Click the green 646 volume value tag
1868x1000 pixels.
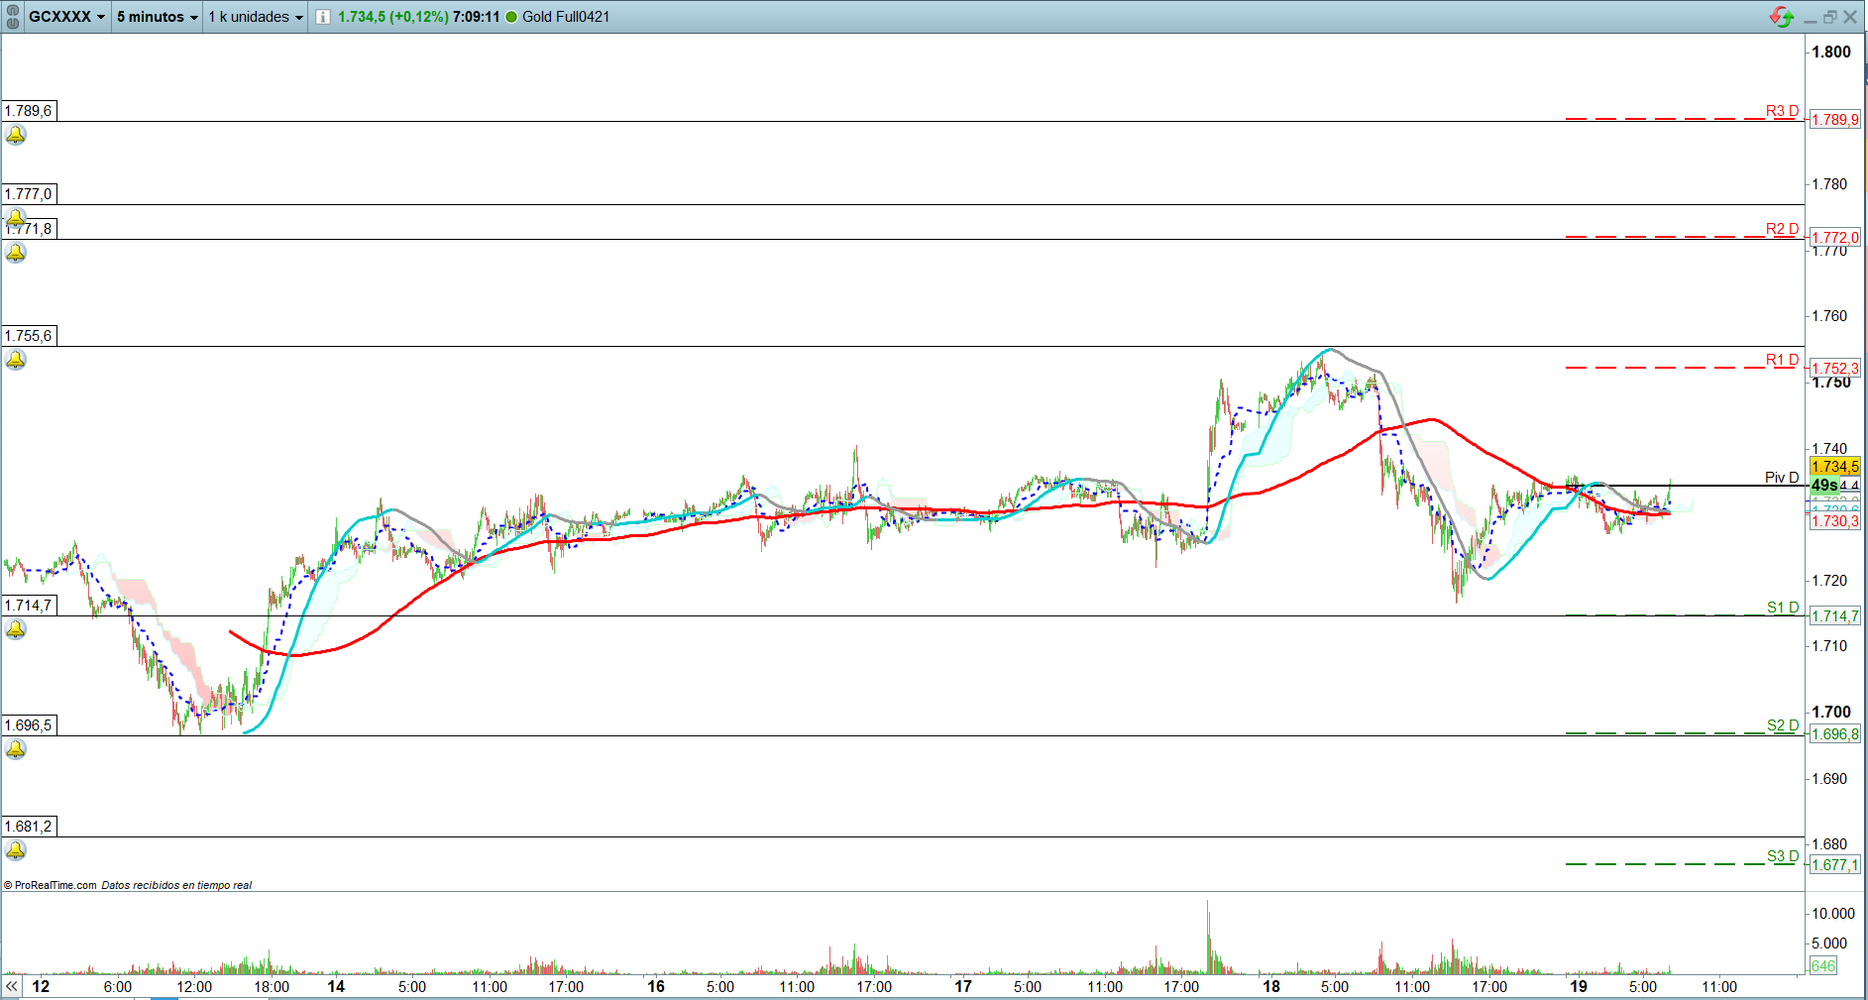1823,966
